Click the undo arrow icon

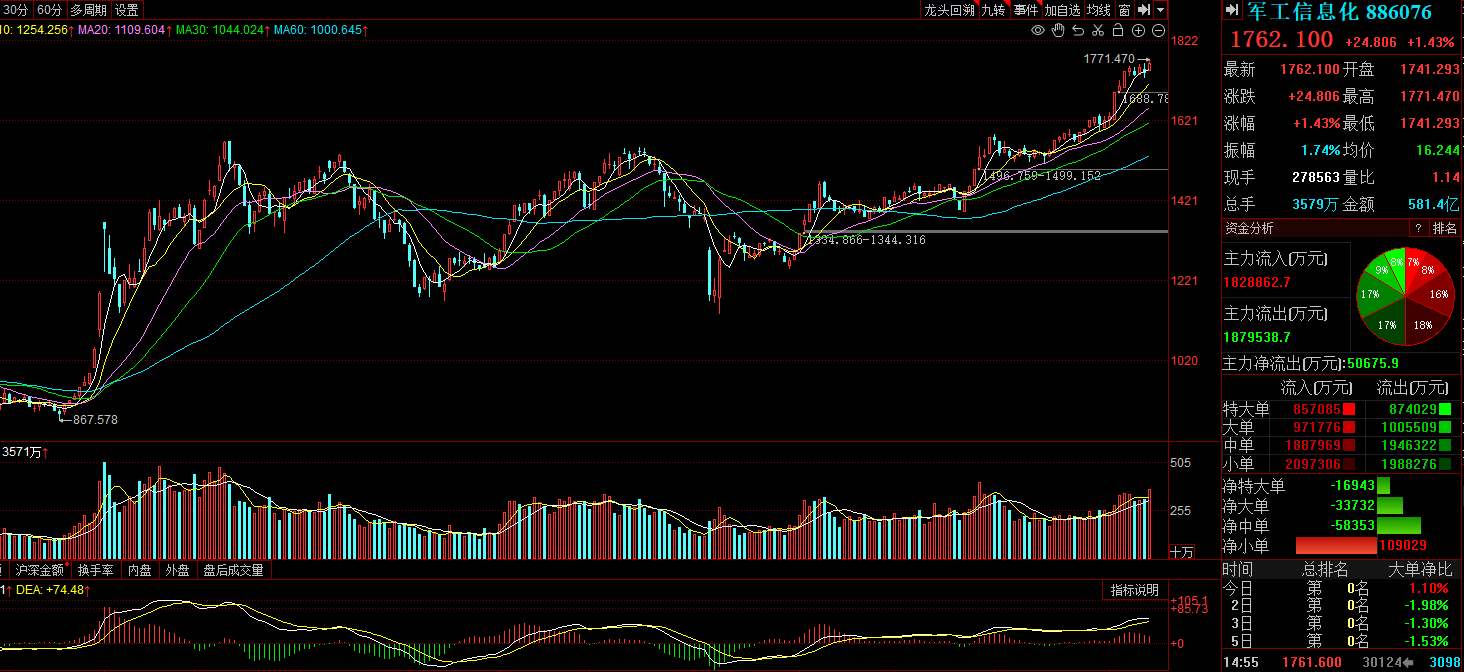pyautogui.click(x=1078, y=31)
